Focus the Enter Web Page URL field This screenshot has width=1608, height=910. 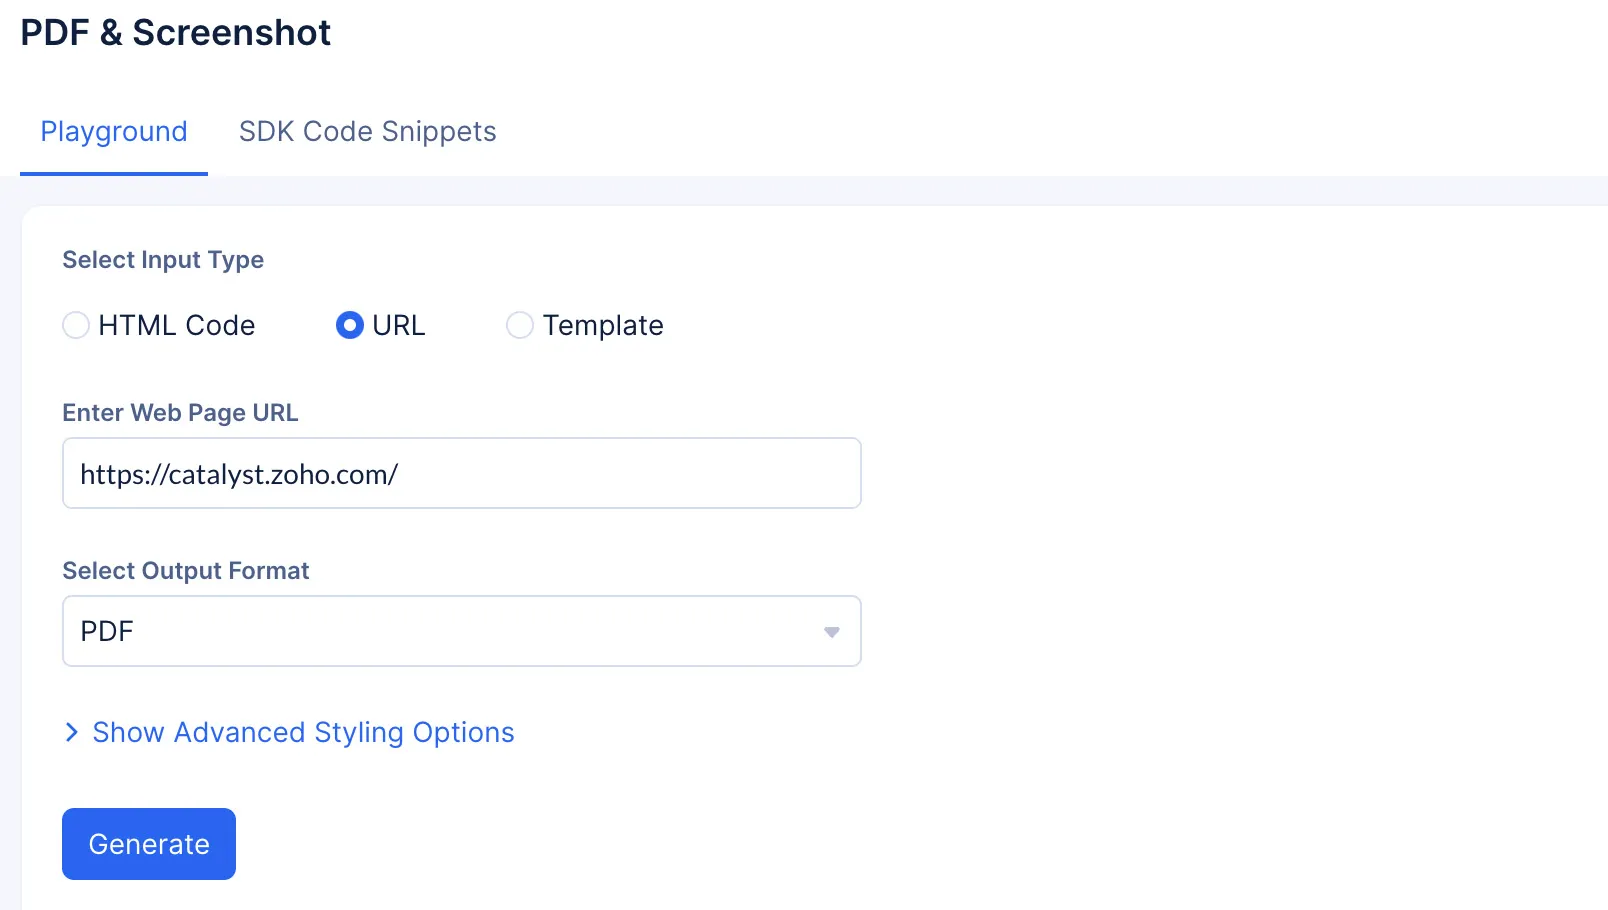462,473
